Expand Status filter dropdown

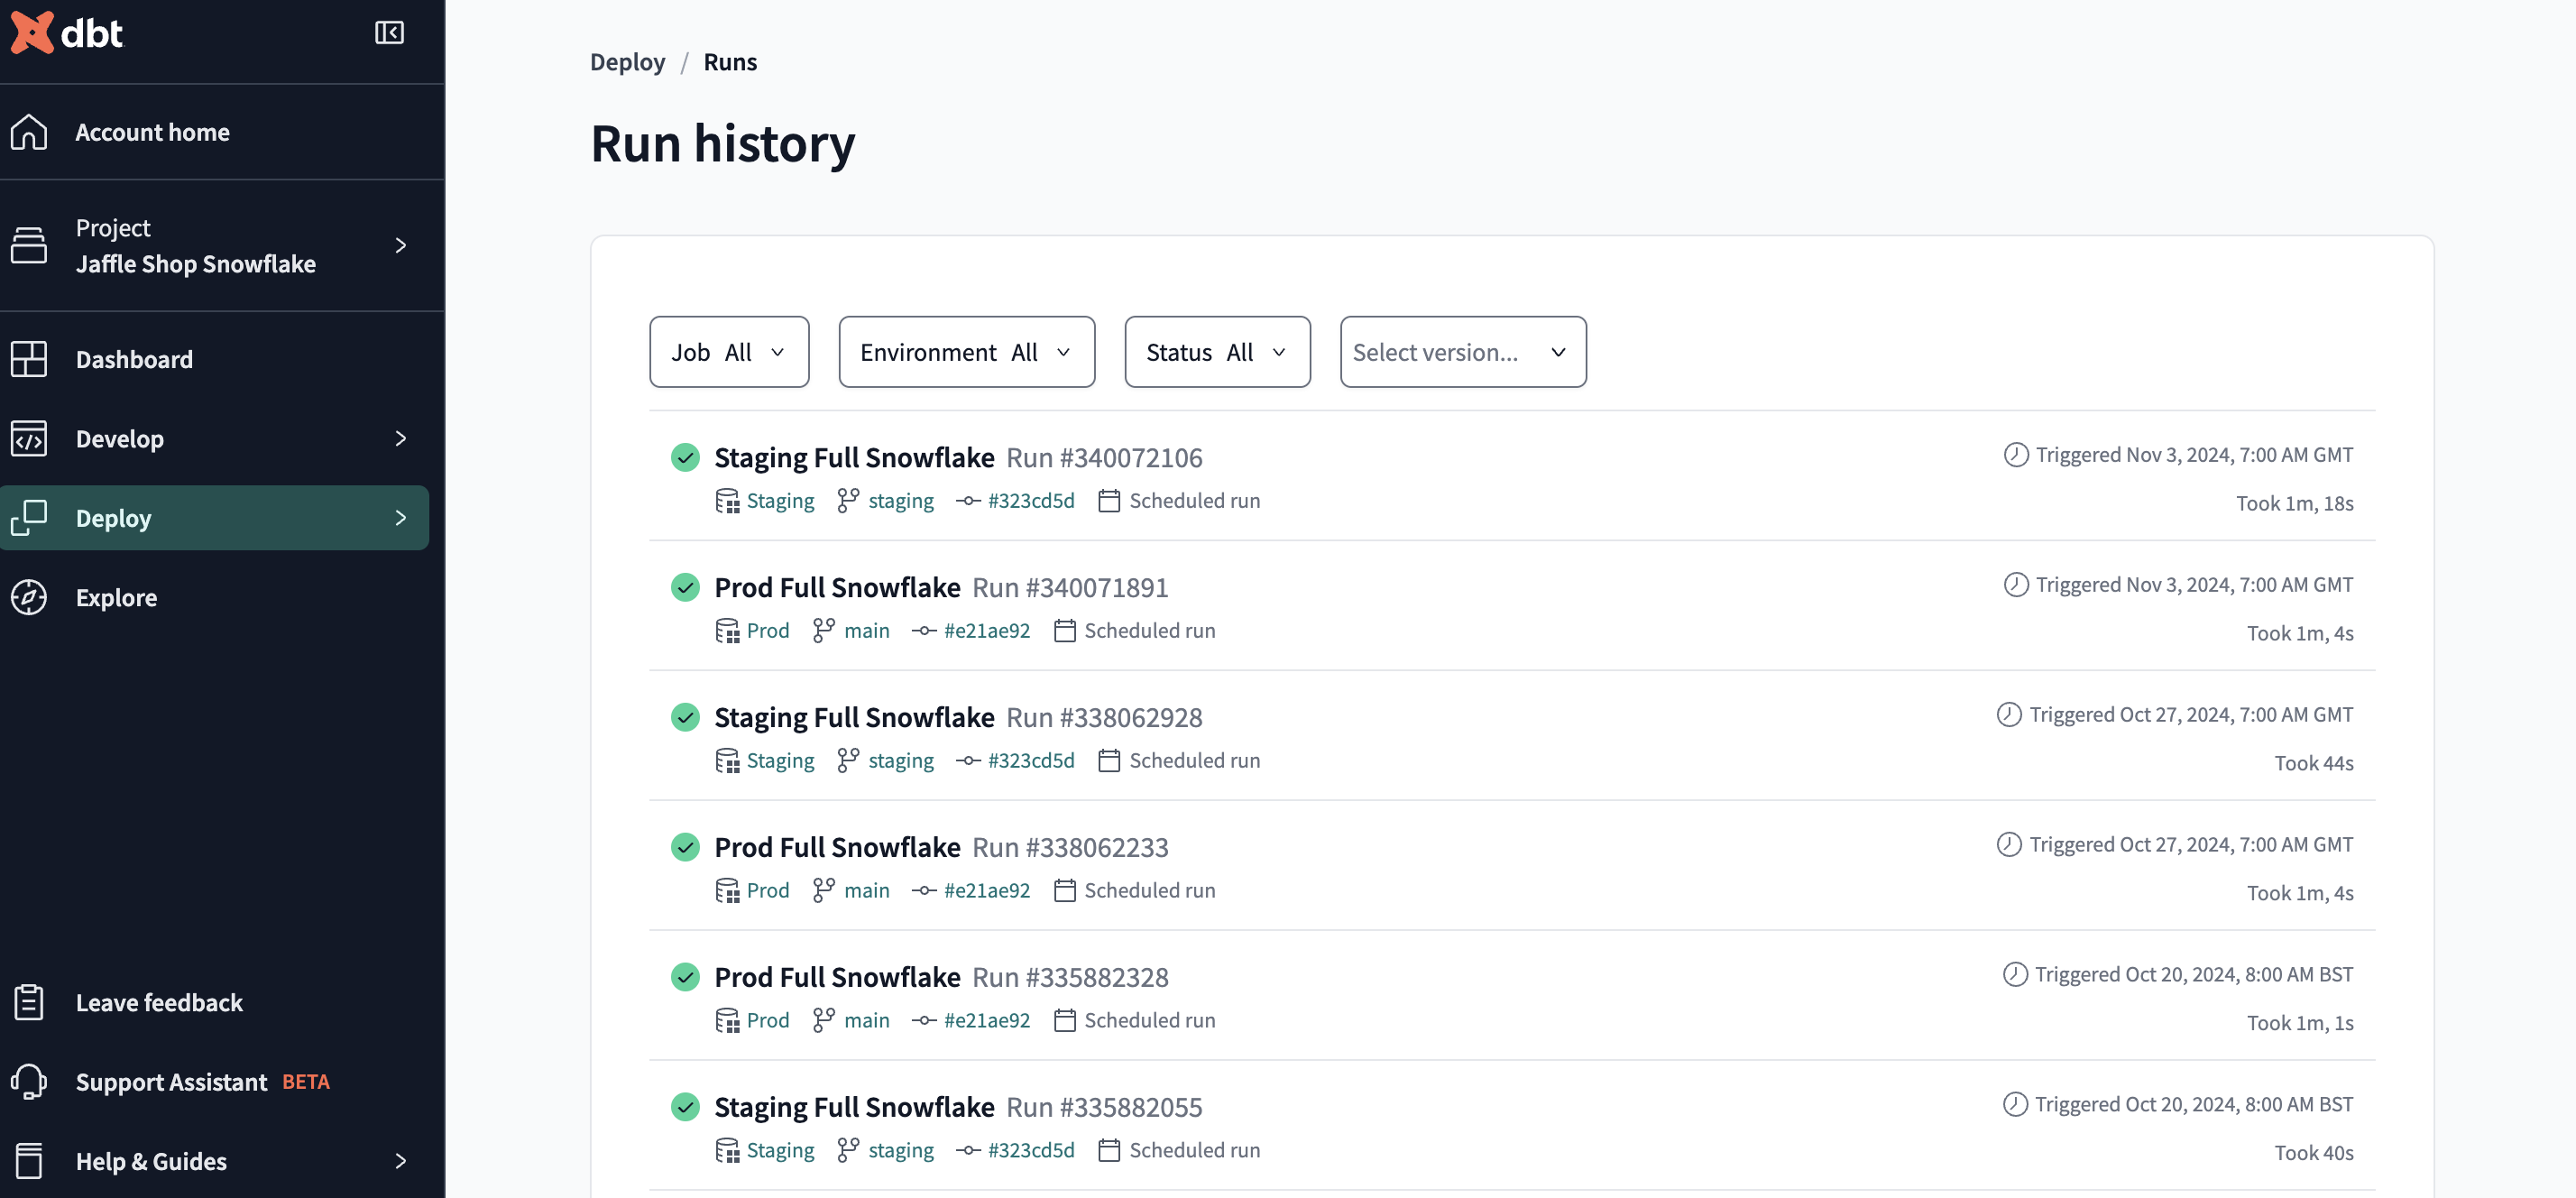coord(1216,350)
